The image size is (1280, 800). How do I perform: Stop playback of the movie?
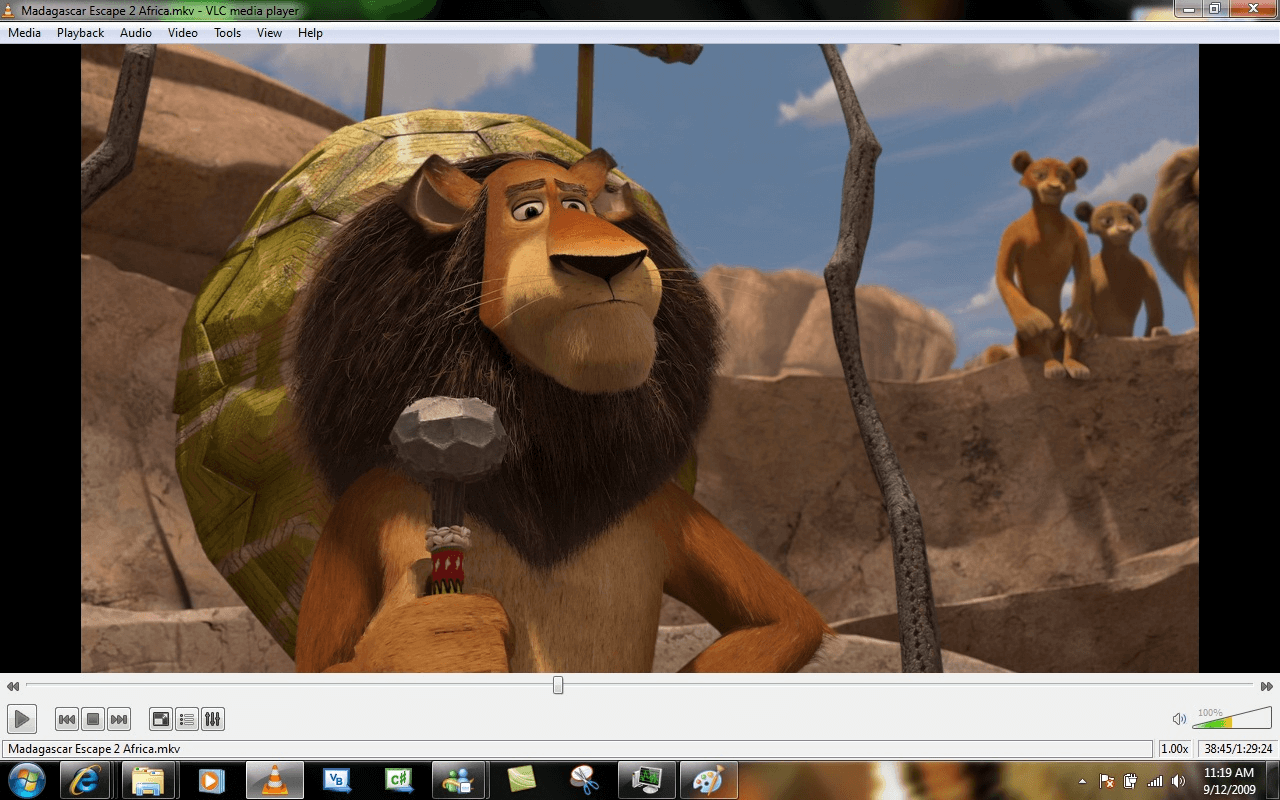pos(92,718)
